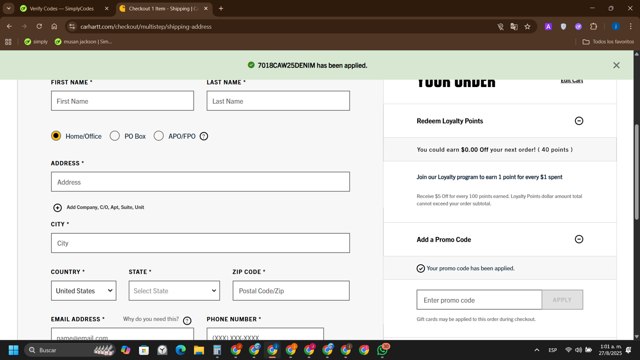Open the musan jackson bookmark
This screenshot has width=640, height=360.
click(x=83, y=42)
